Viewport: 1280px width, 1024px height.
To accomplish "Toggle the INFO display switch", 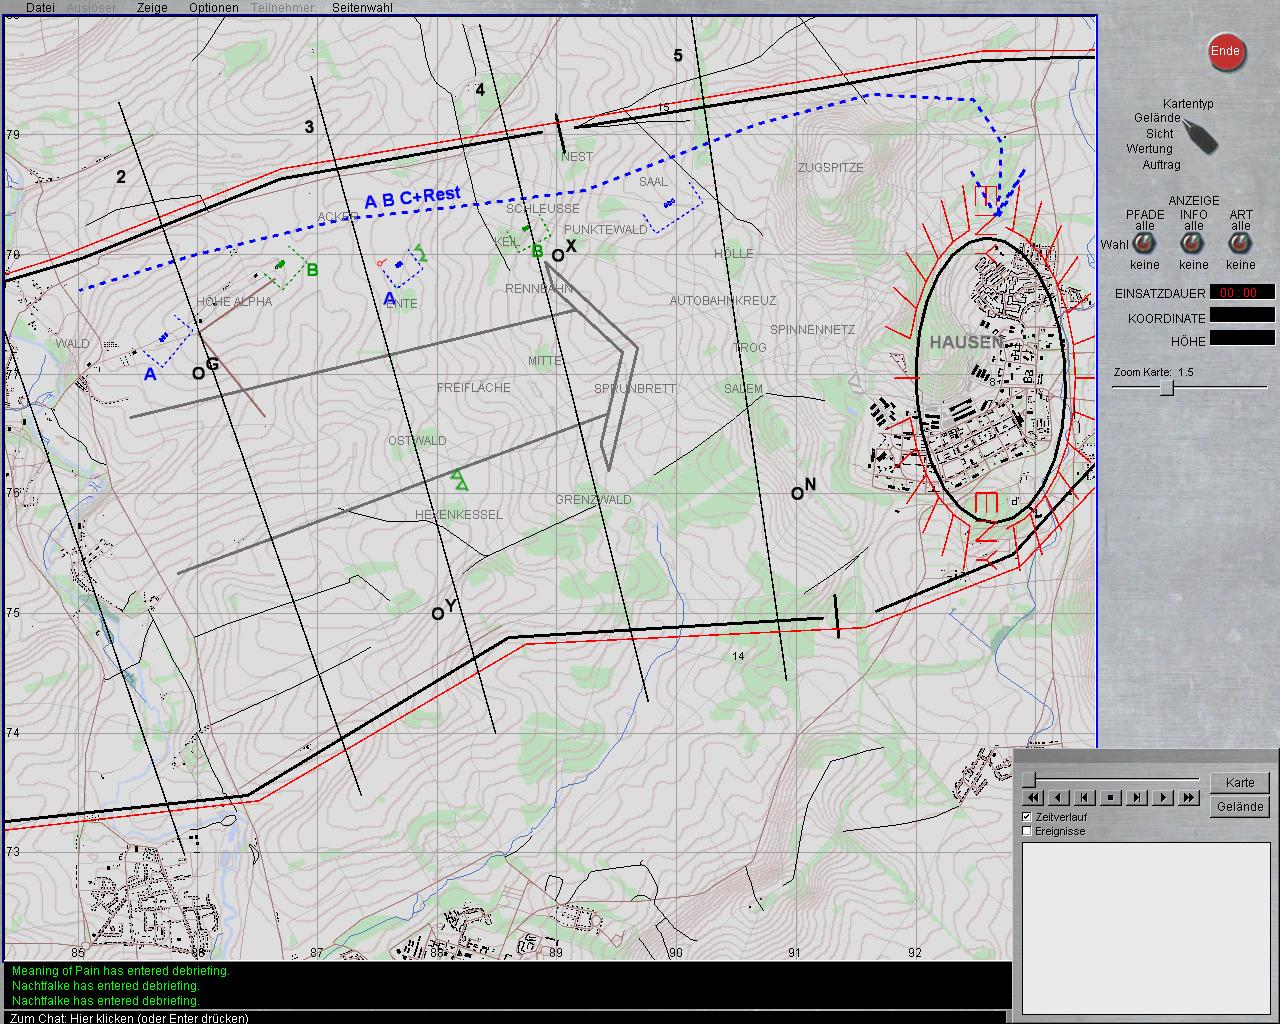I will (1193, 244).
